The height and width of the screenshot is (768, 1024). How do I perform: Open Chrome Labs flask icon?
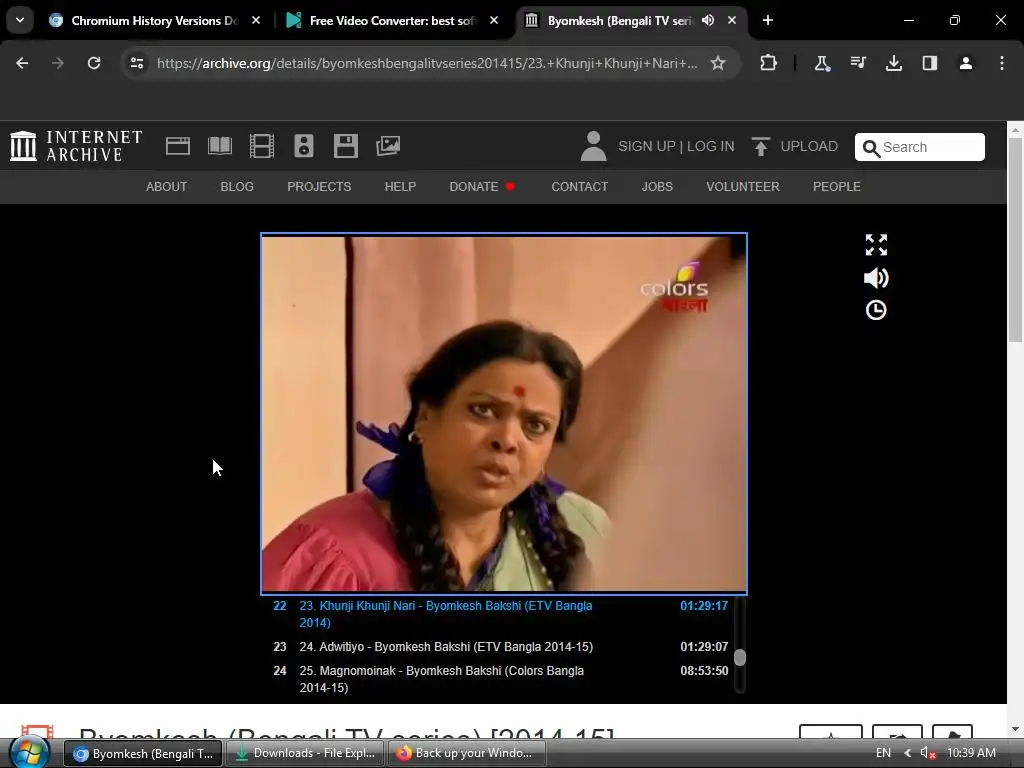[822, 63]
